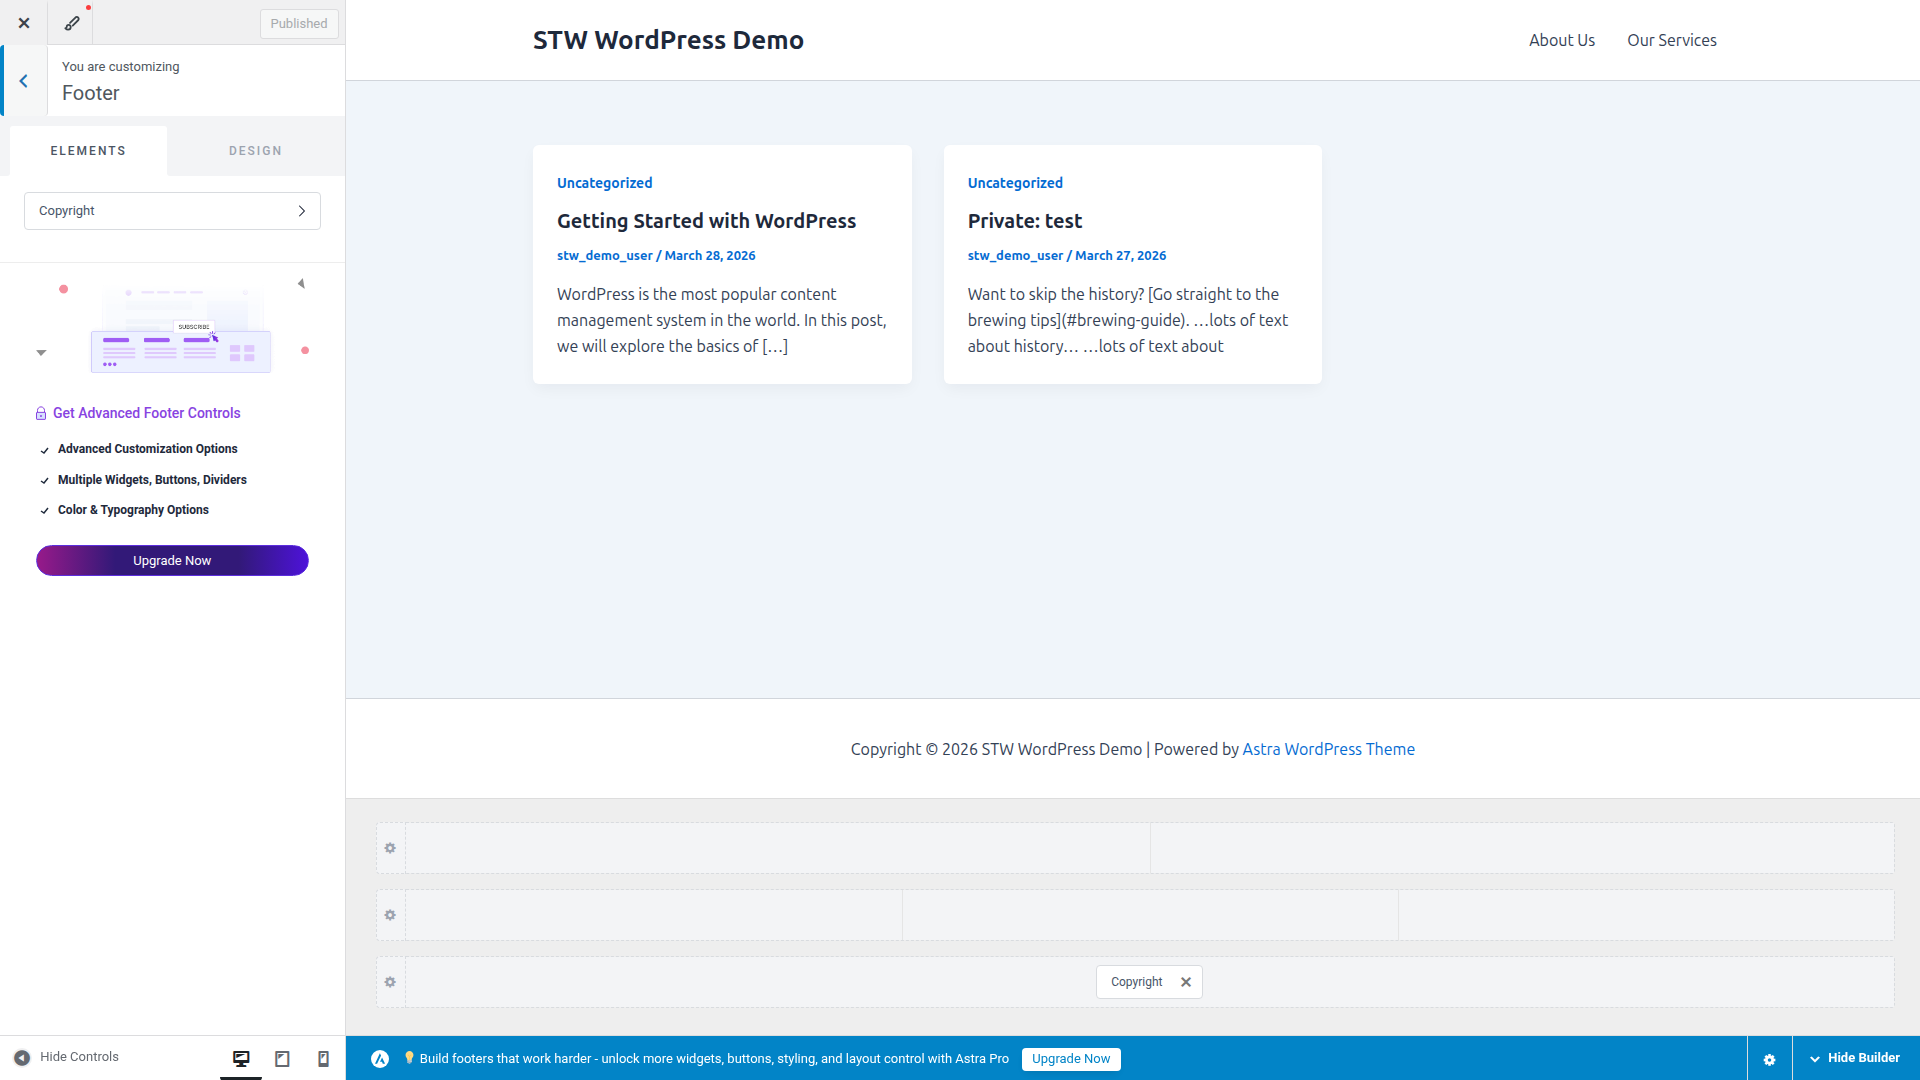Click stw_demo_user author on March 28 post
This screenshot has width=1920, height=1080.
pos(604,256)
